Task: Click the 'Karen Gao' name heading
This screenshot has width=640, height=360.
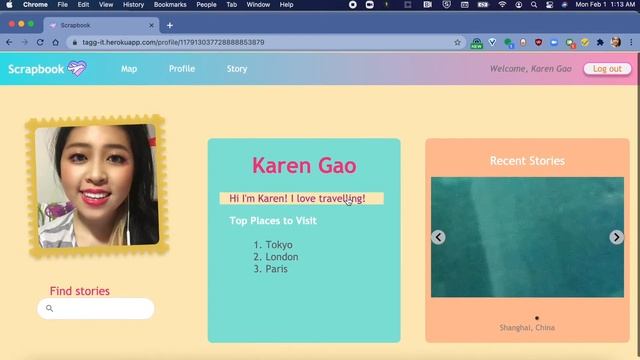Action: point(304,166)
